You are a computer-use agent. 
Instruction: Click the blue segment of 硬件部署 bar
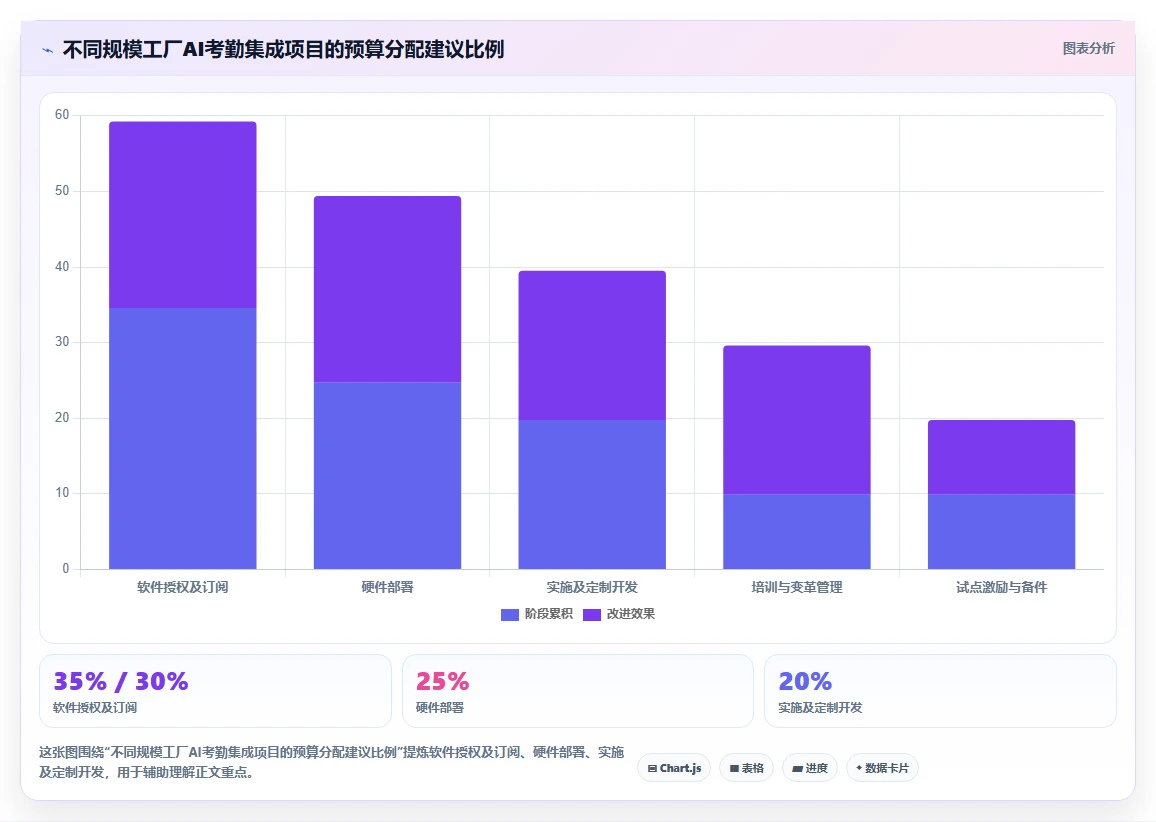pyautogui.click(x=387, y=476)
